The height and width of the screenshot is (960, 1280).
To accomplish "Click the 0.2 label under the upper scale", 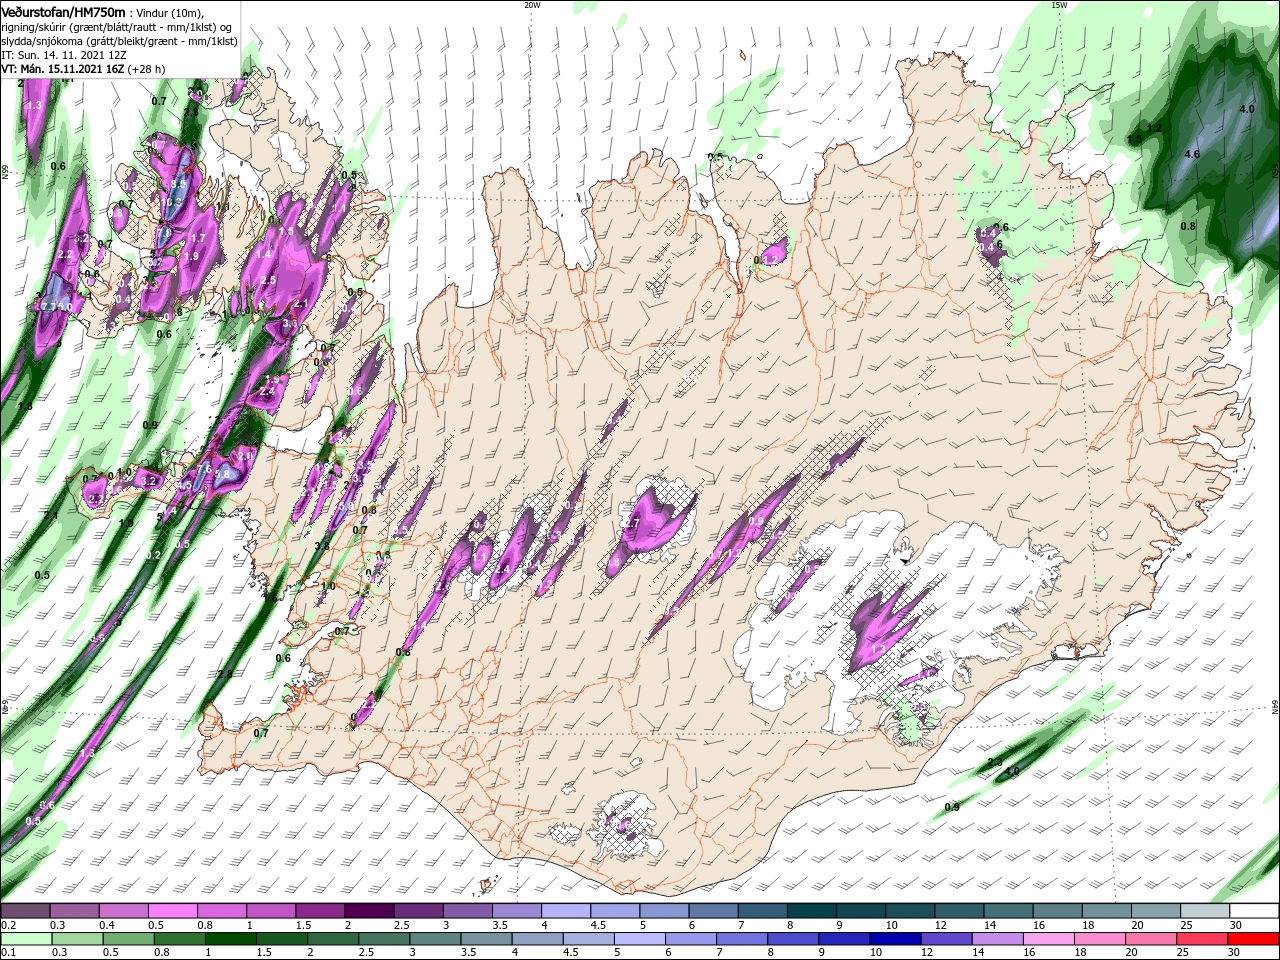I will pyautogui.click(x=8, y=925).
